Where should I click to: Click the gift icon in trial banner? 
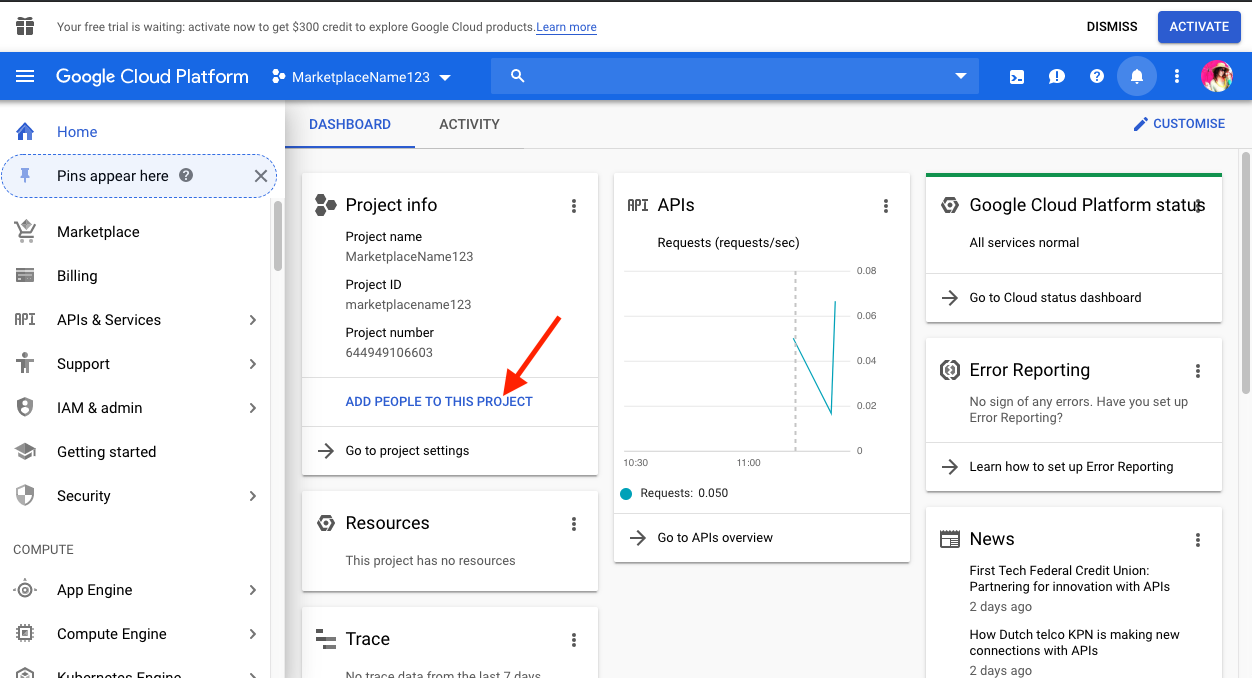tap(25, 26)
